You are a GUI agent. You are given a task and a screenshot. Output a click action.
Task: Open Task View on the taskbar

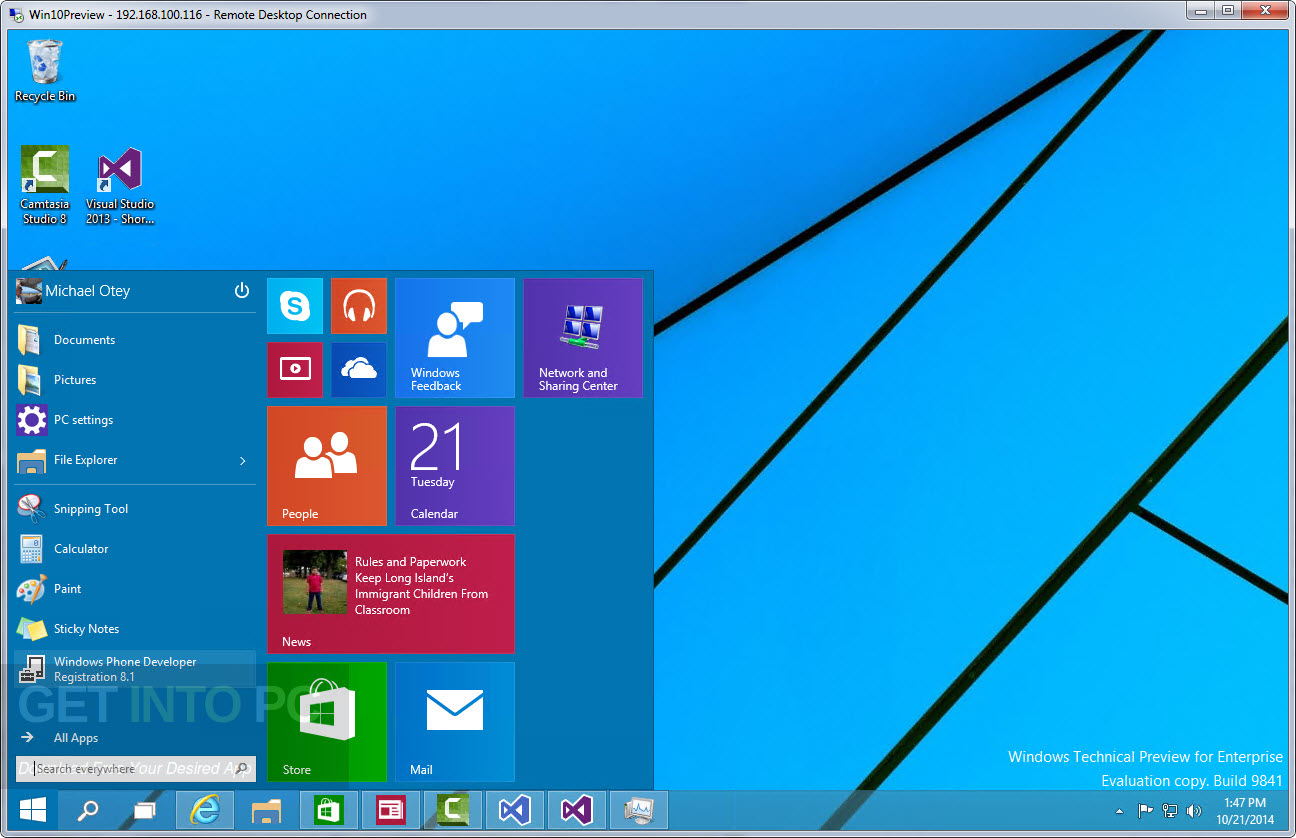[x=146, y=810]
